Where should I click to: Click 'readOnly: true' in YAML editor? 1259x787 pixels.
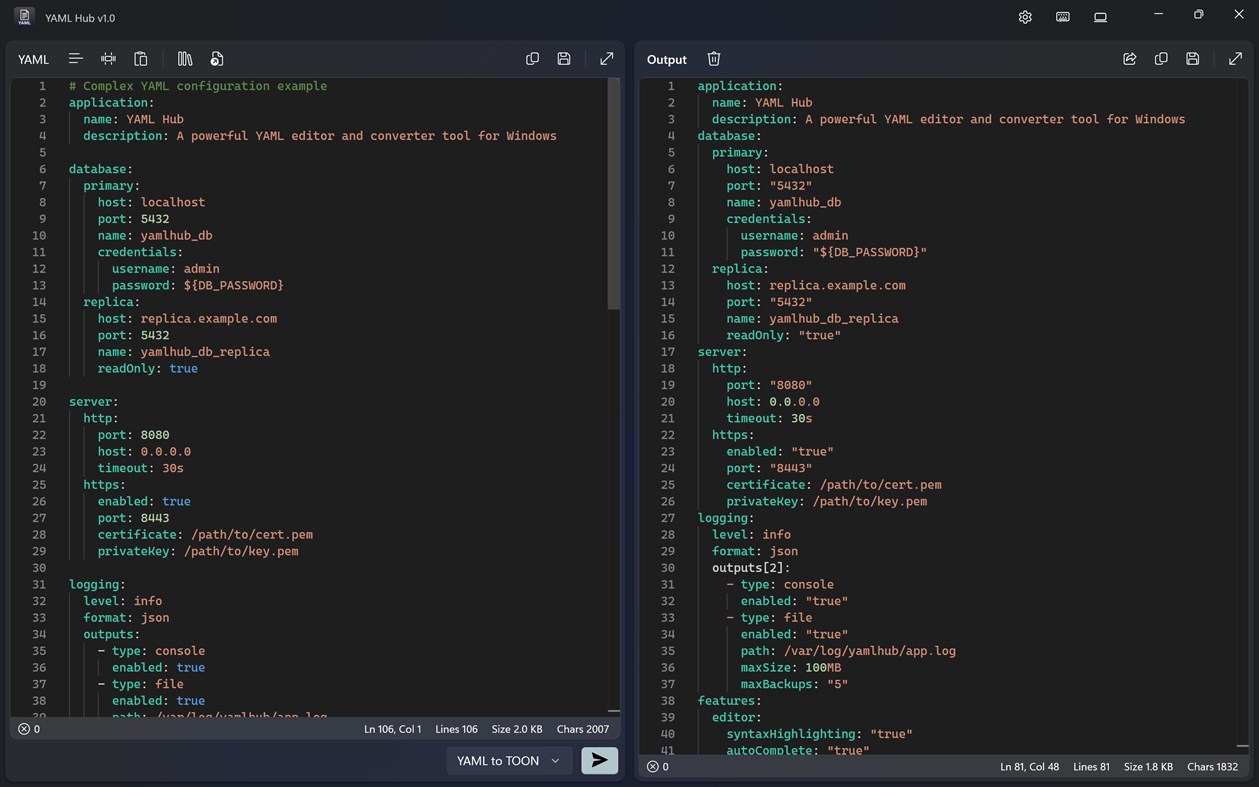pos(147,368)
